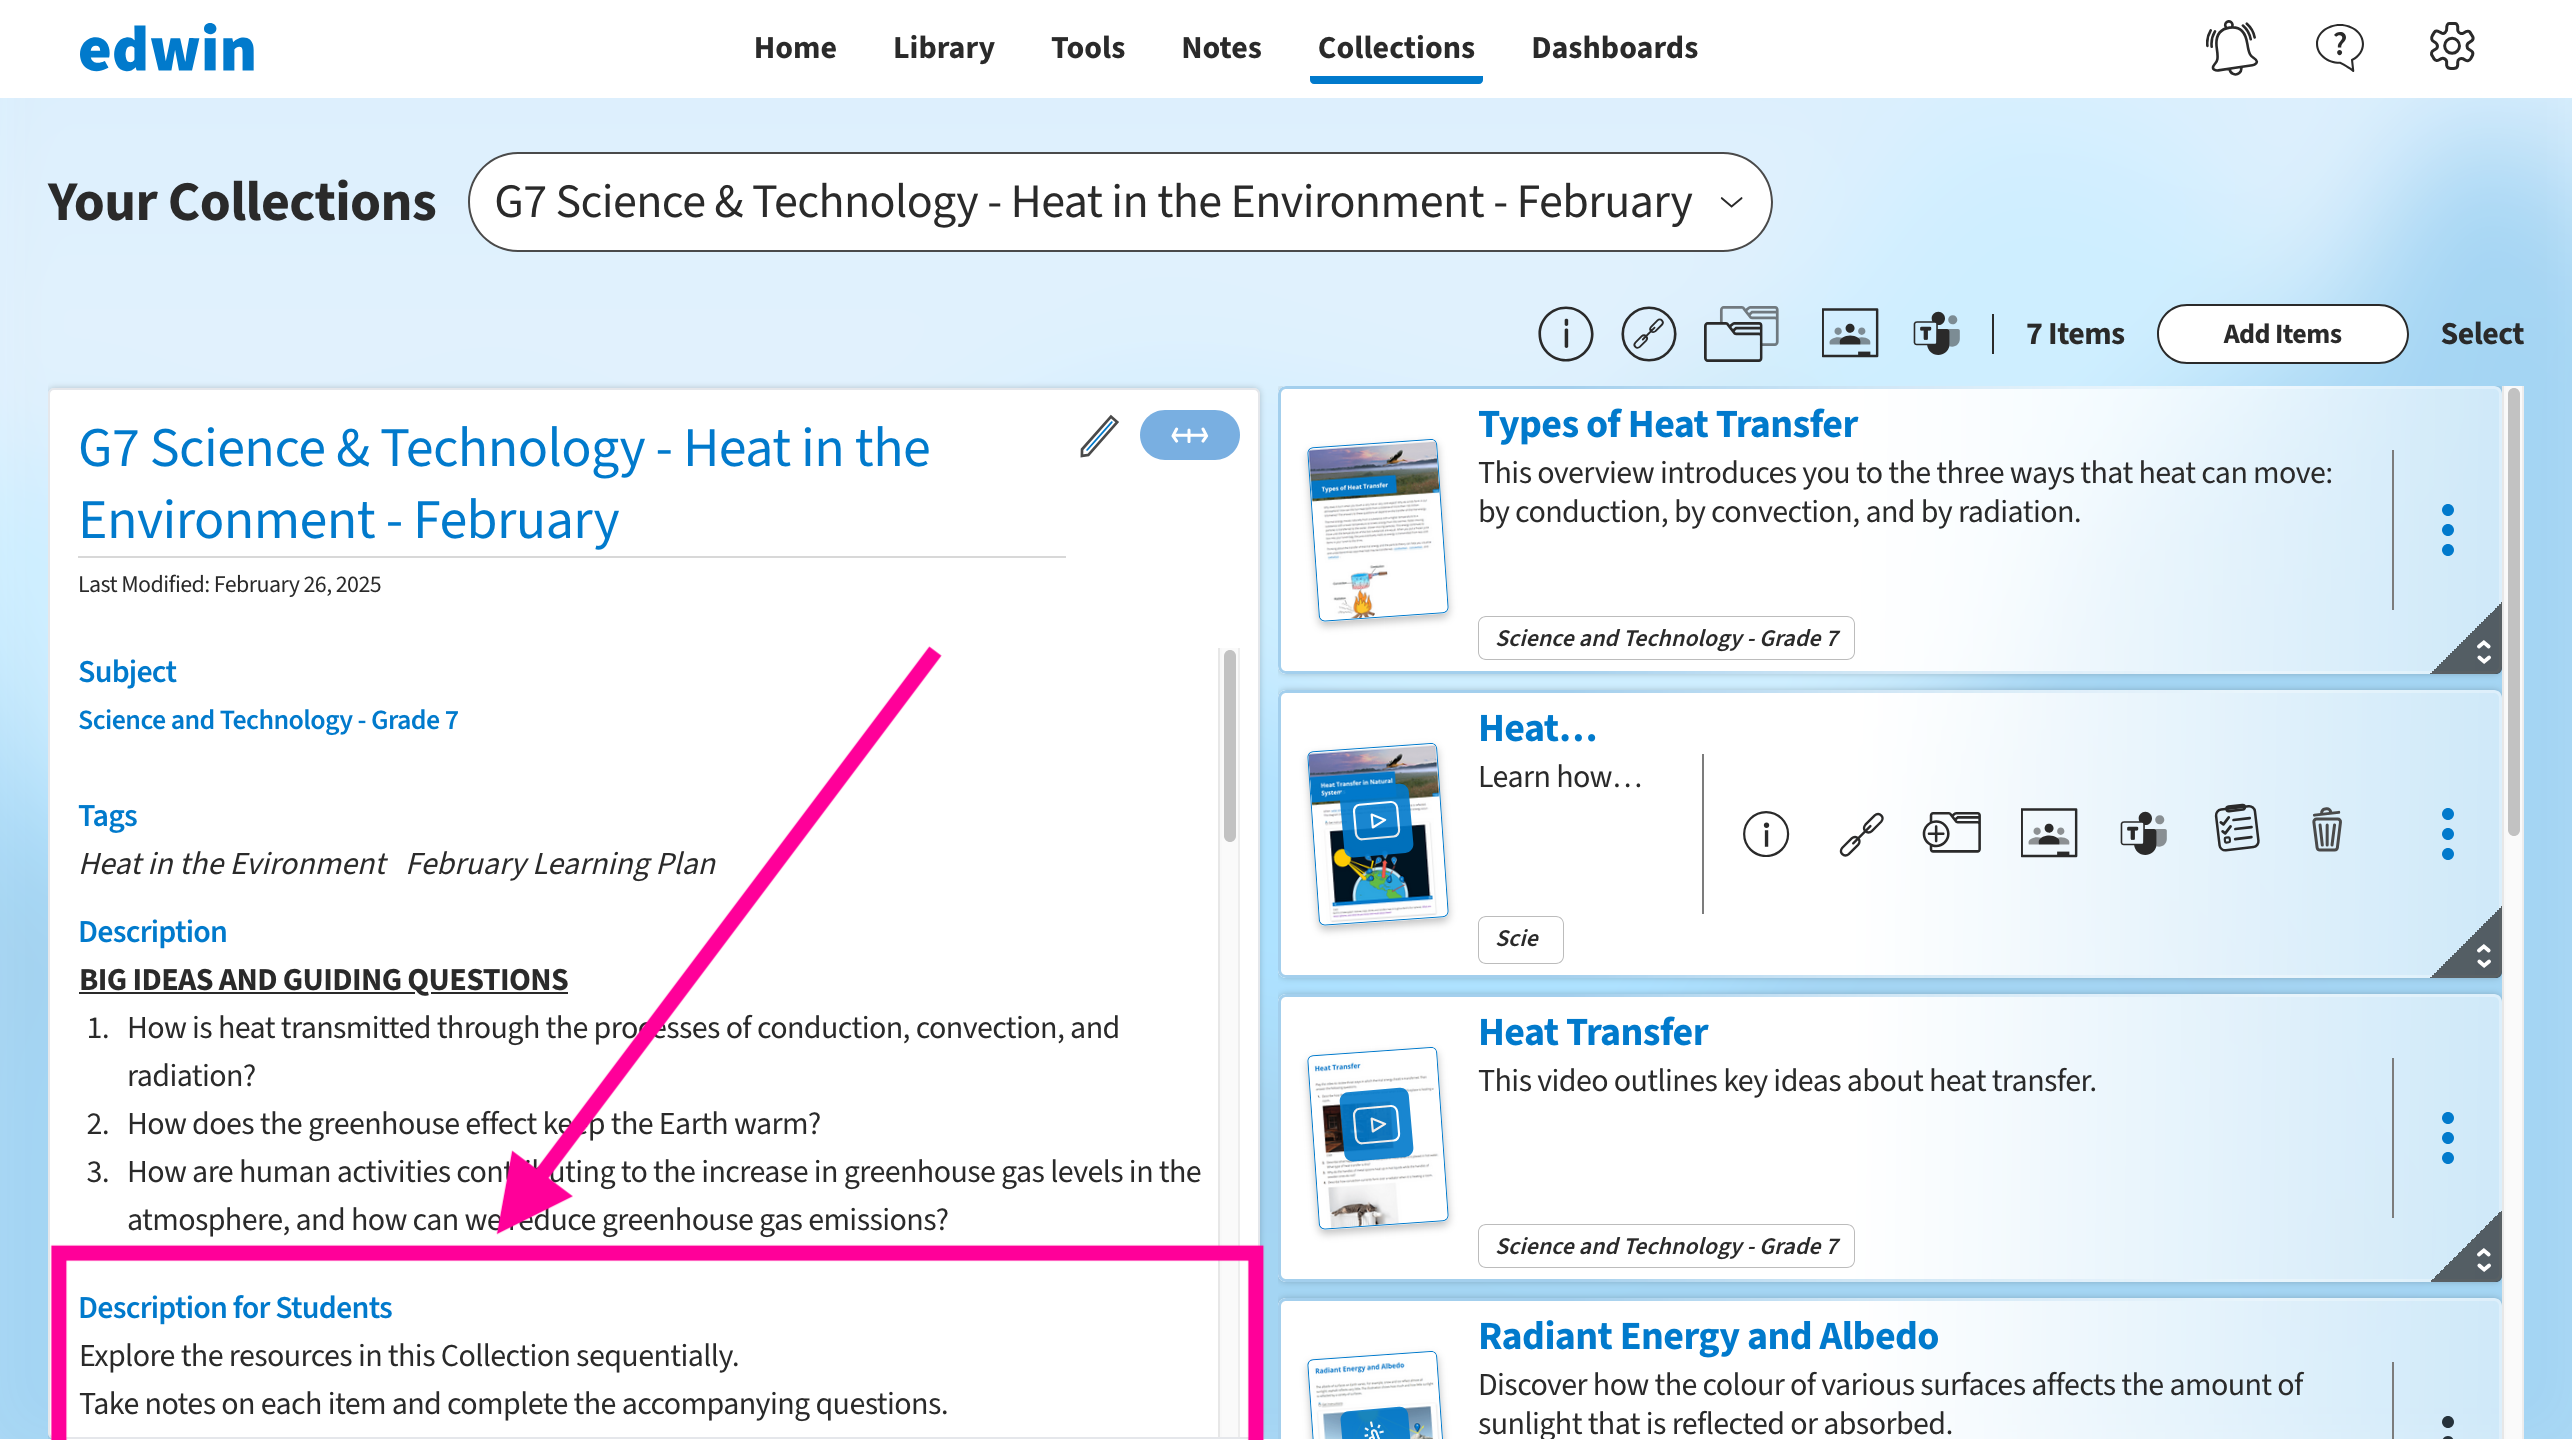Screen dimensions: 2572x1440
Task: Click the edwin logo
Action: pyautogui.click(x=167, y=48)
